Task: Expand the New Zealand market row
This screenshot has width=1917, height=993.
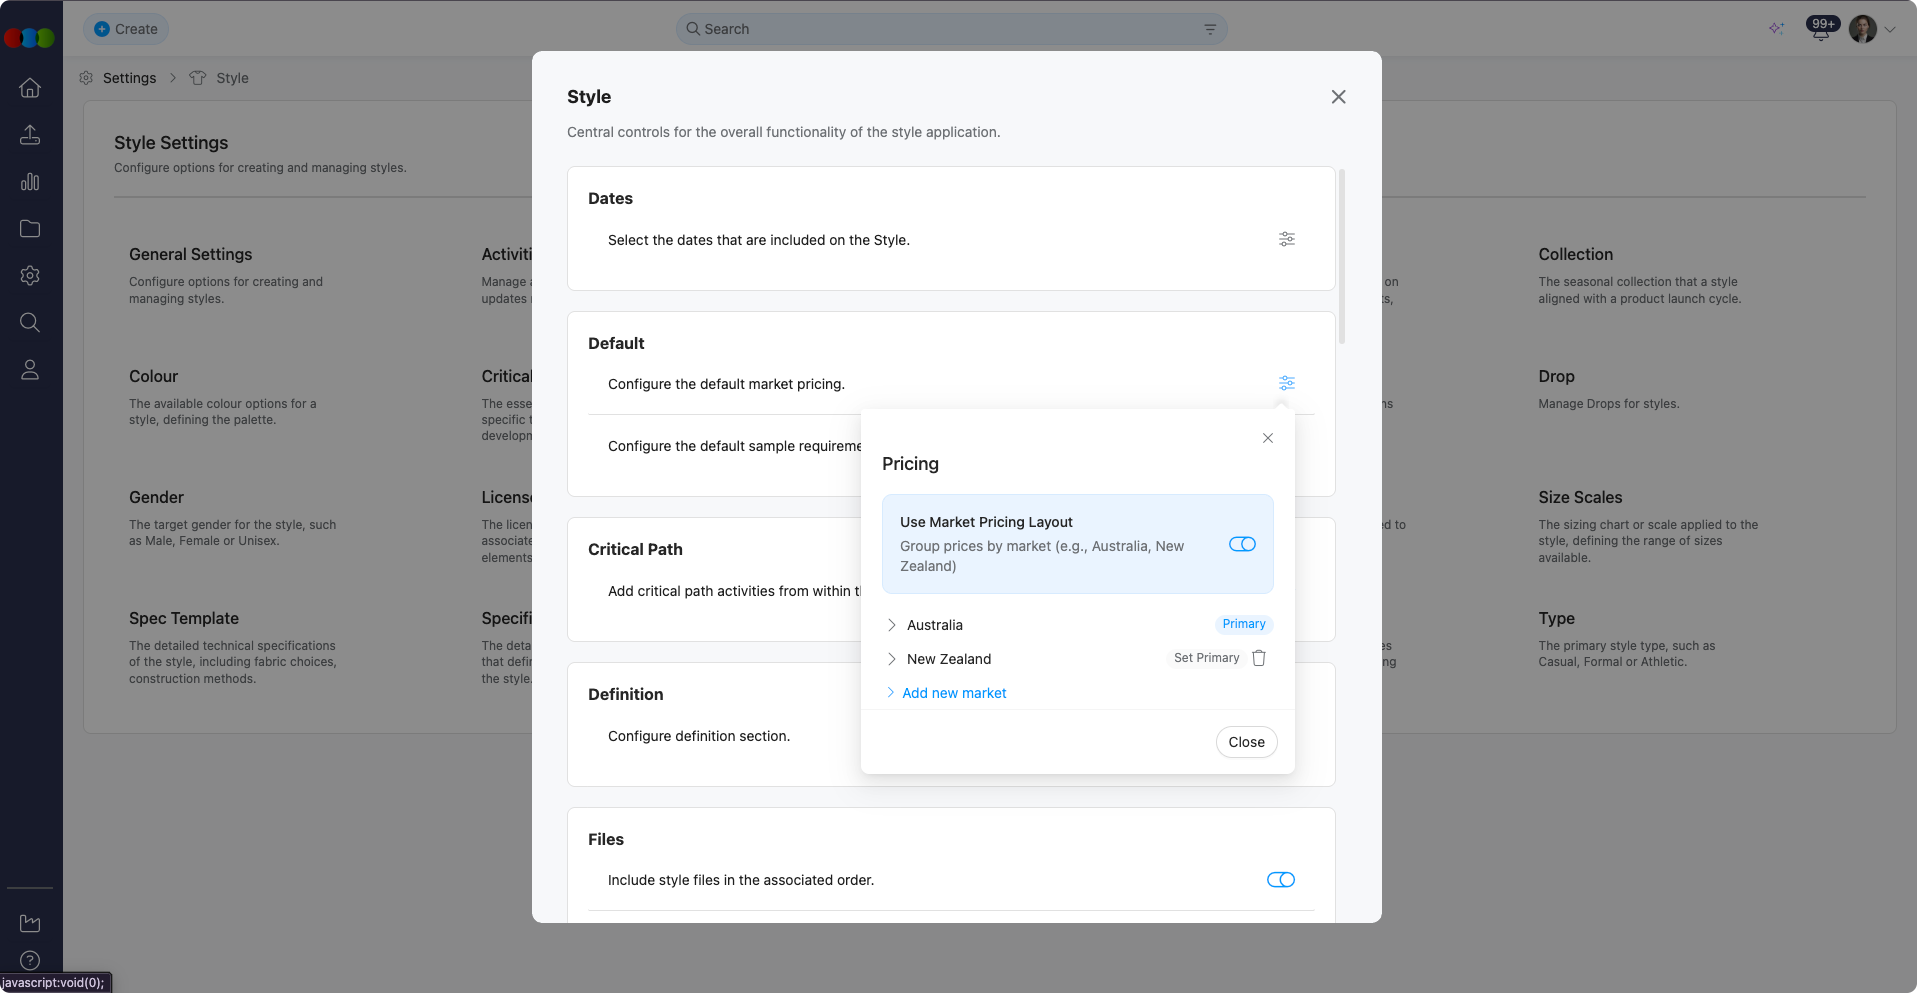Action: [x=892, y=659]
